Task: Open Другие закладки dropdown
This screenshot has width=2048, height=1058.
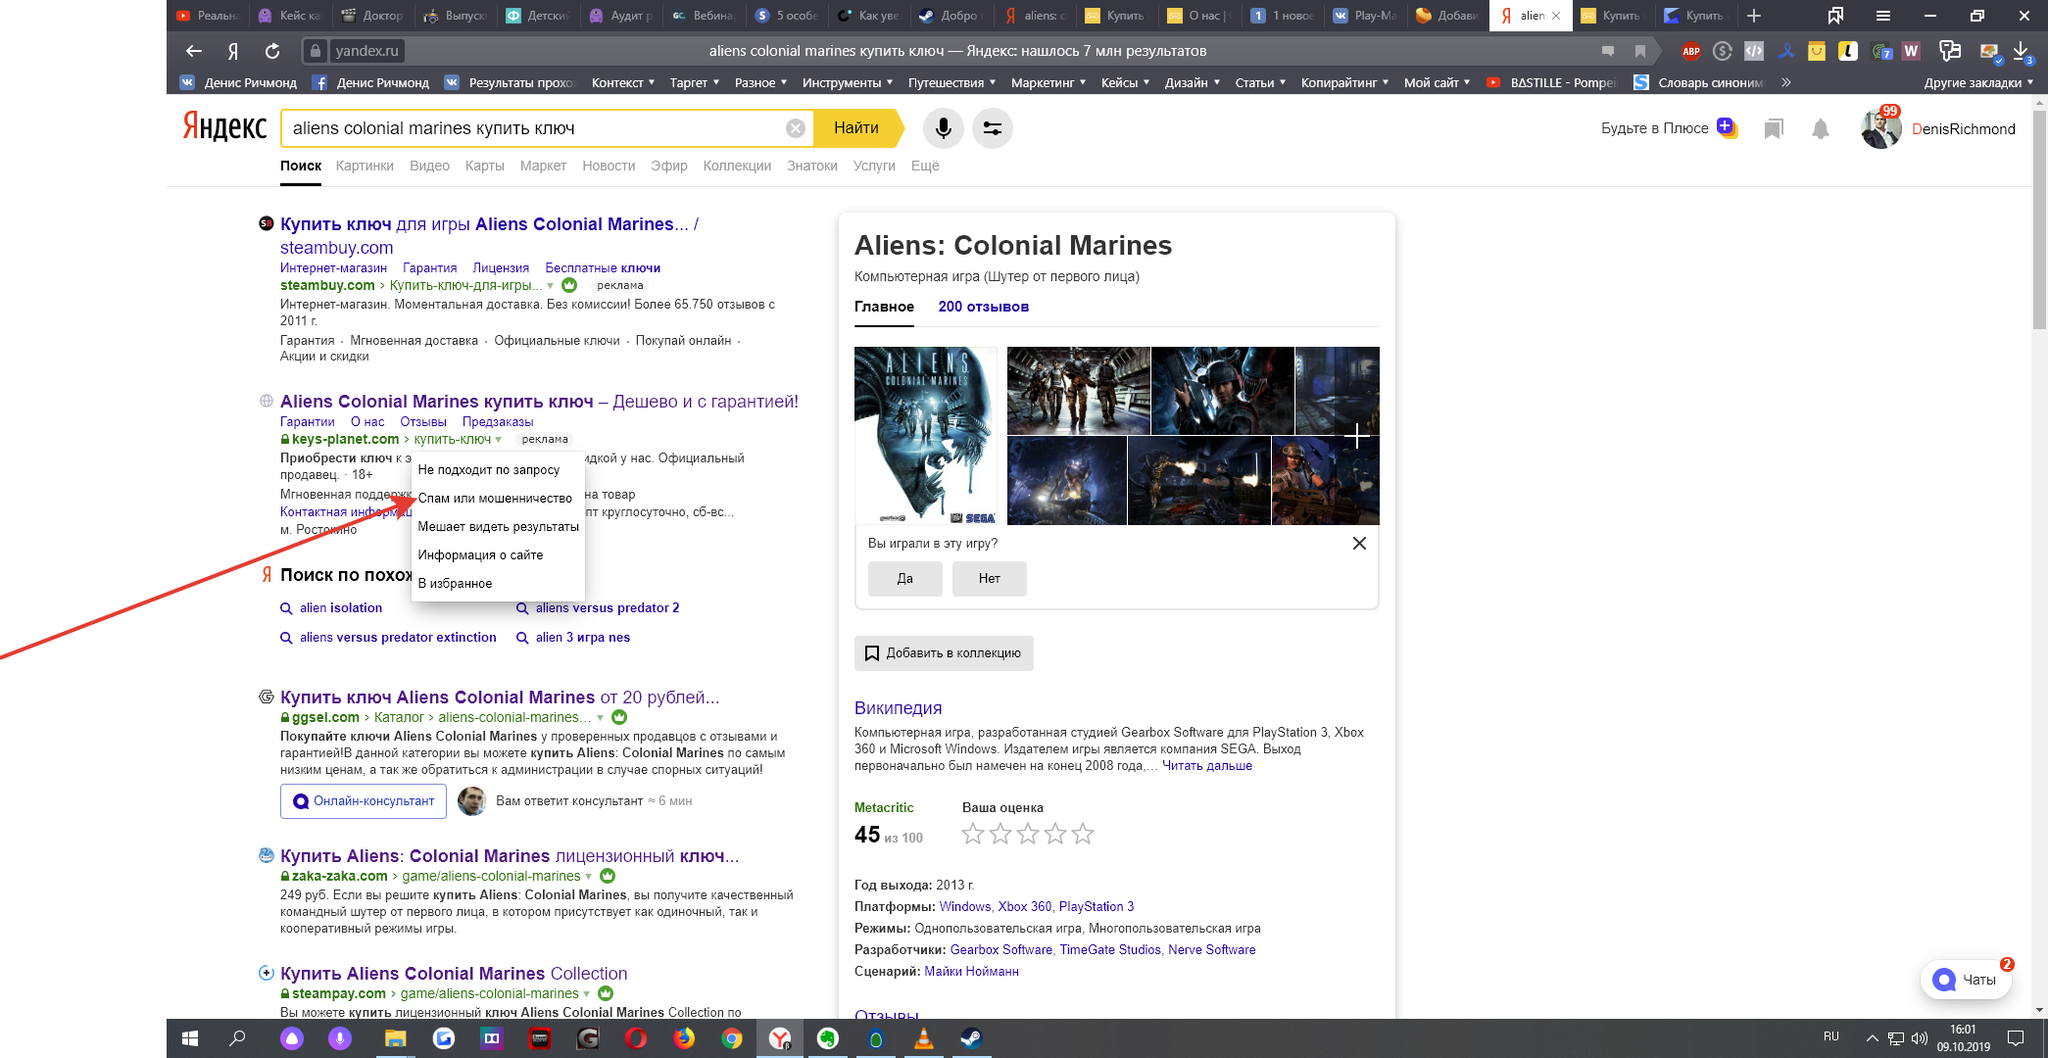Action: click(x=1978, y=83)
